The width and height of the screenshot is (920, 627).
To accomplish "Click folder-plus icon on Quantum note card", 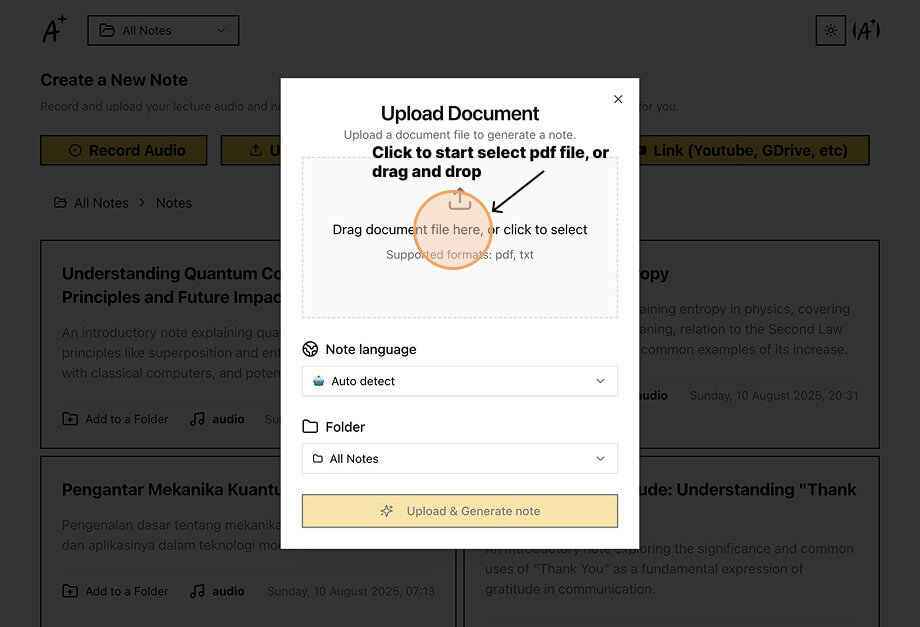I will (70, 419).
